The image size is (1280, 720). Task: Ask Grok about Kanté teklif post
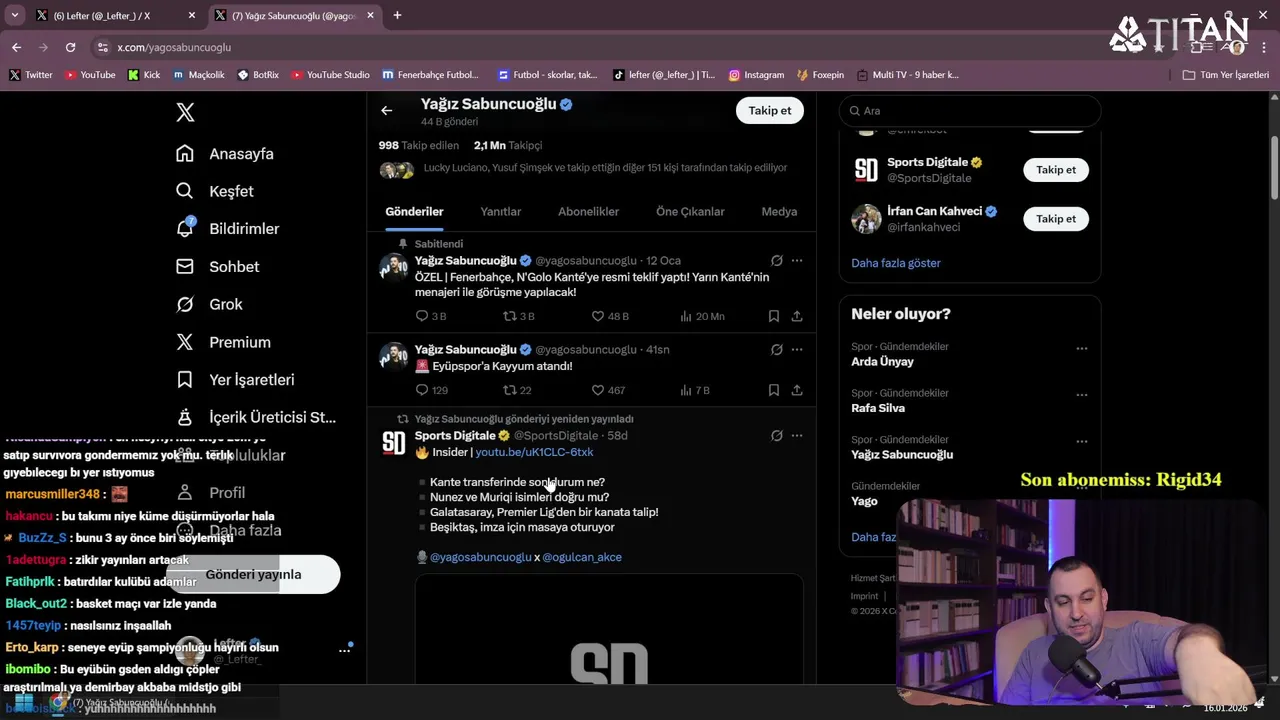click(x=777, y=261)
